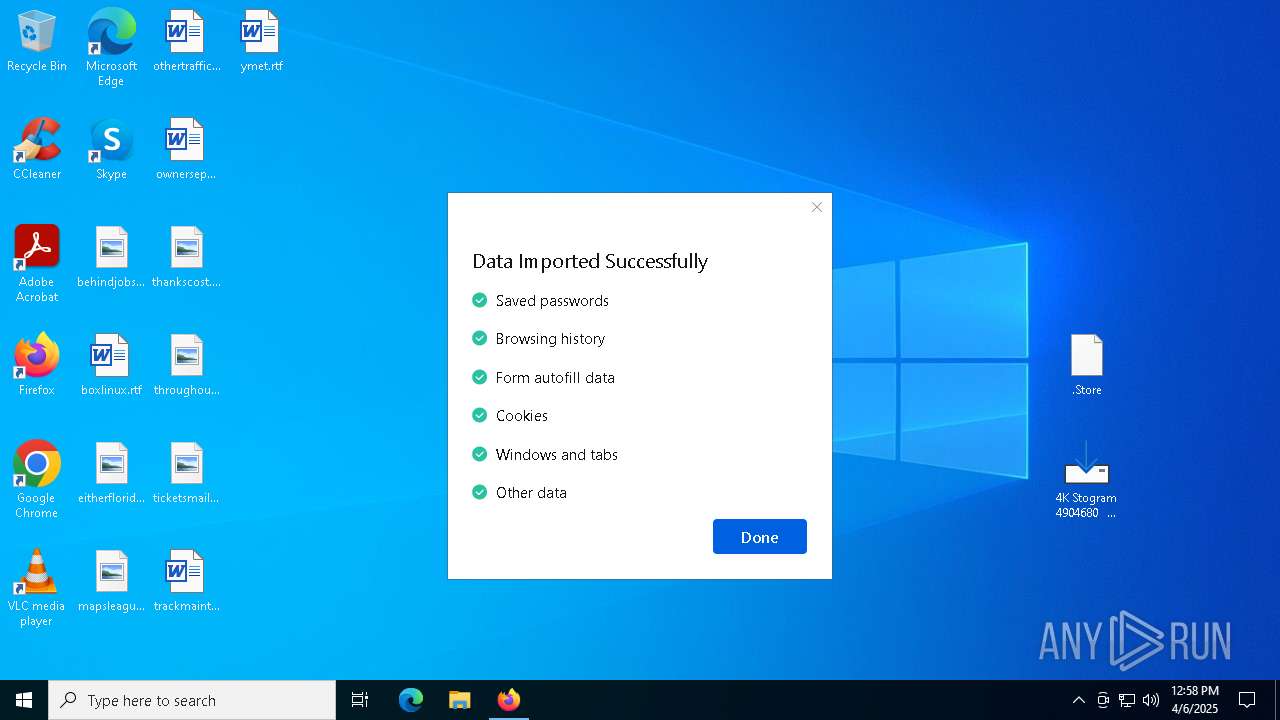Open Microsoft Edge desktop shortcut
Image resolution: width=1280 pixels, height=720 pixels.
(x=111, y=48)
